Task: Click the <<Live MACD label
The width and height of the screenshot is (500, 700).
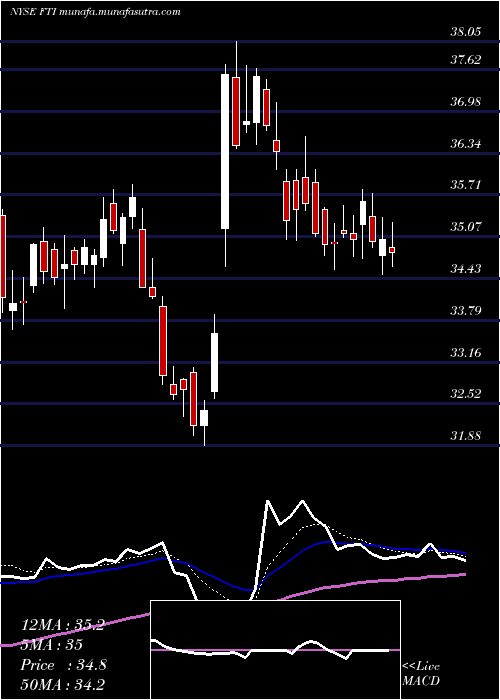Action: [421, 674]
